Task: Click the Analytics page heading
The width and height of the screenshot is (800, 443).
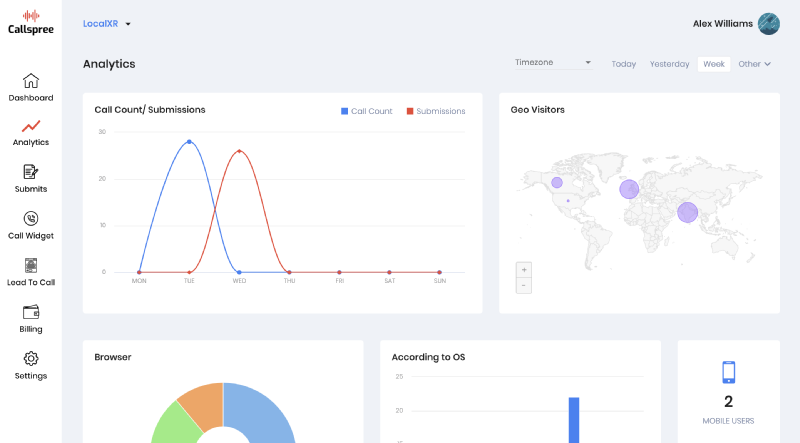Action: pyautogui.click(x=109, y=64)
